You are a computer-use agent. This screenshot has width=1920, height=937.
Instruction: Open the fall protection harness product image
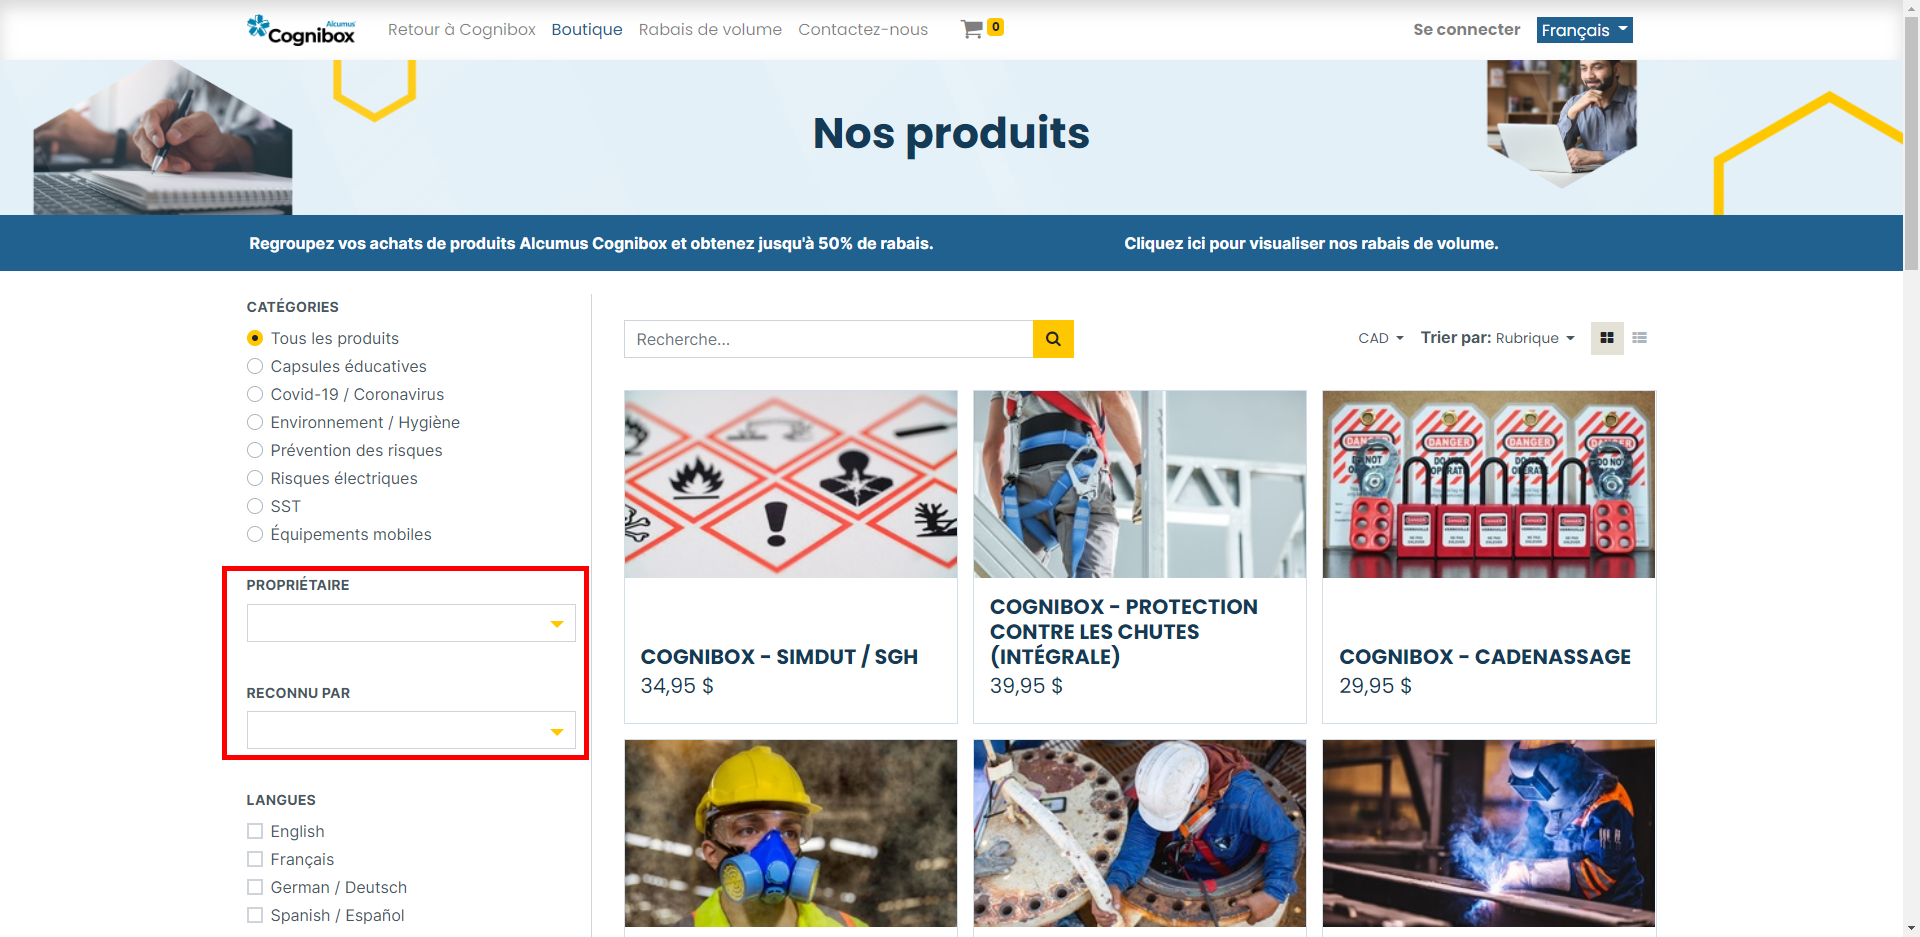pos(1139,484)
